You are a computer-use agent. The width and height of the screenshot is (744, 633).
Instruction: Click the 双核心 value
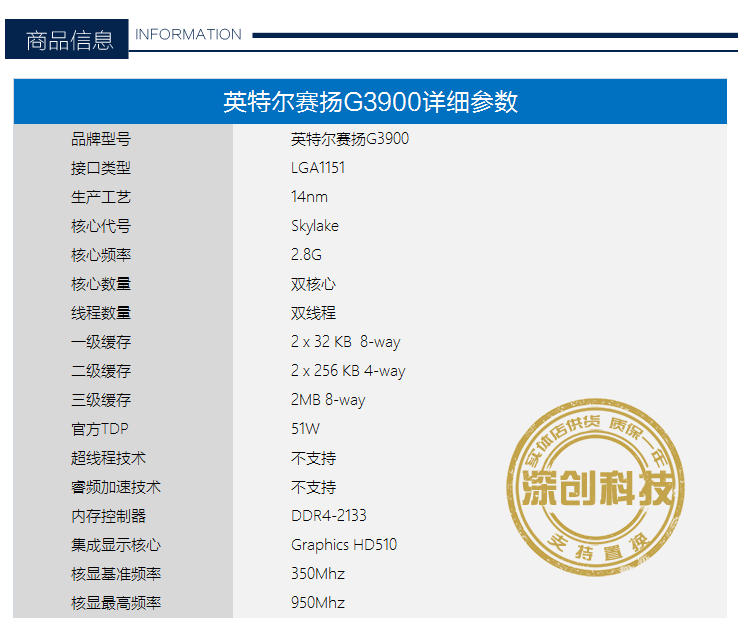(313, 284)
